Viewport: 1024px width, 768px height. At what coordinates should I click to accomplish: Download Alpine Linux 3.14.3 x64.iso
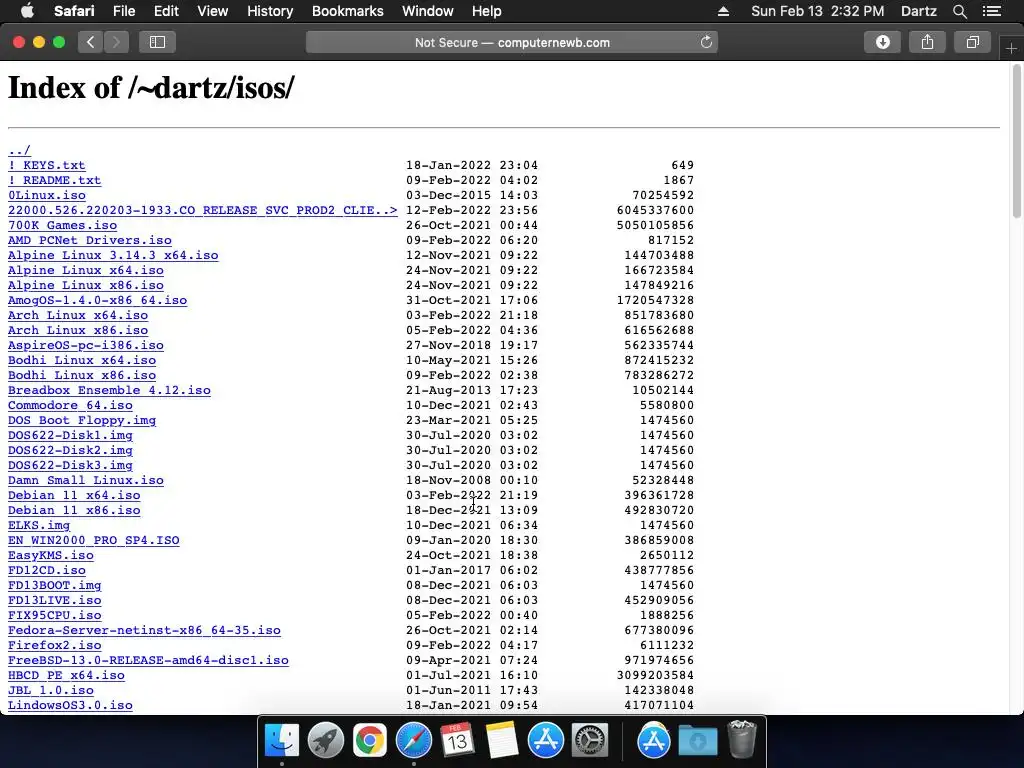pyautogui.click(x=113, y=255)
